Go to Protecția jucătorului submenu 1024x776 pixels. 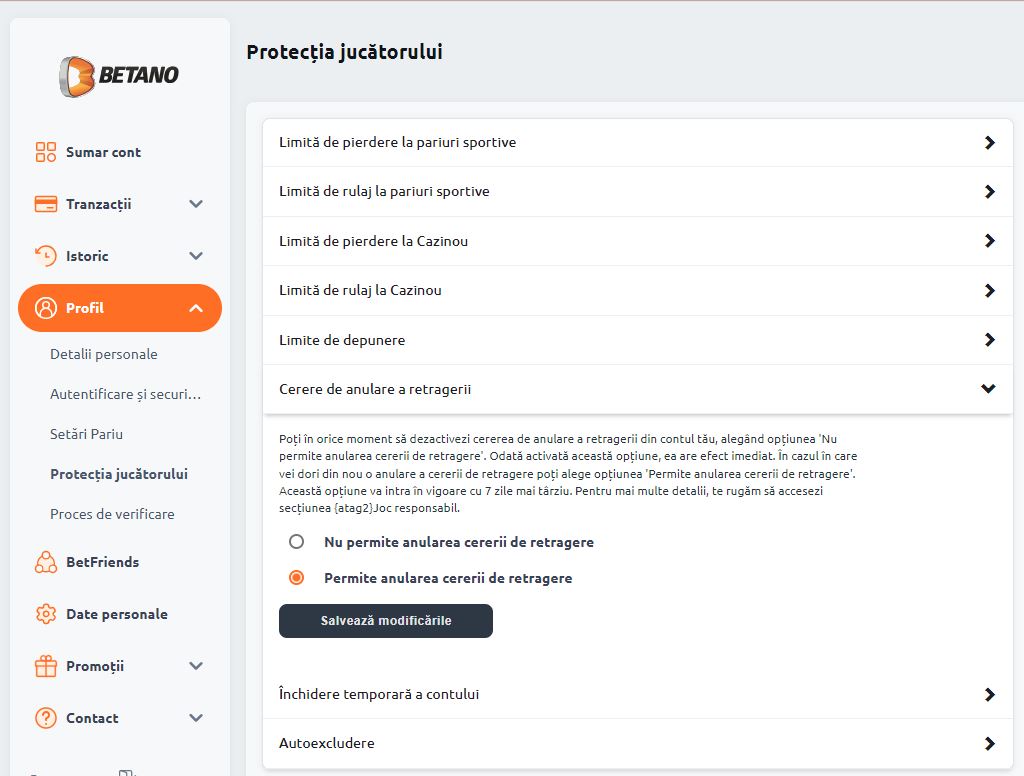coord(119,474)
